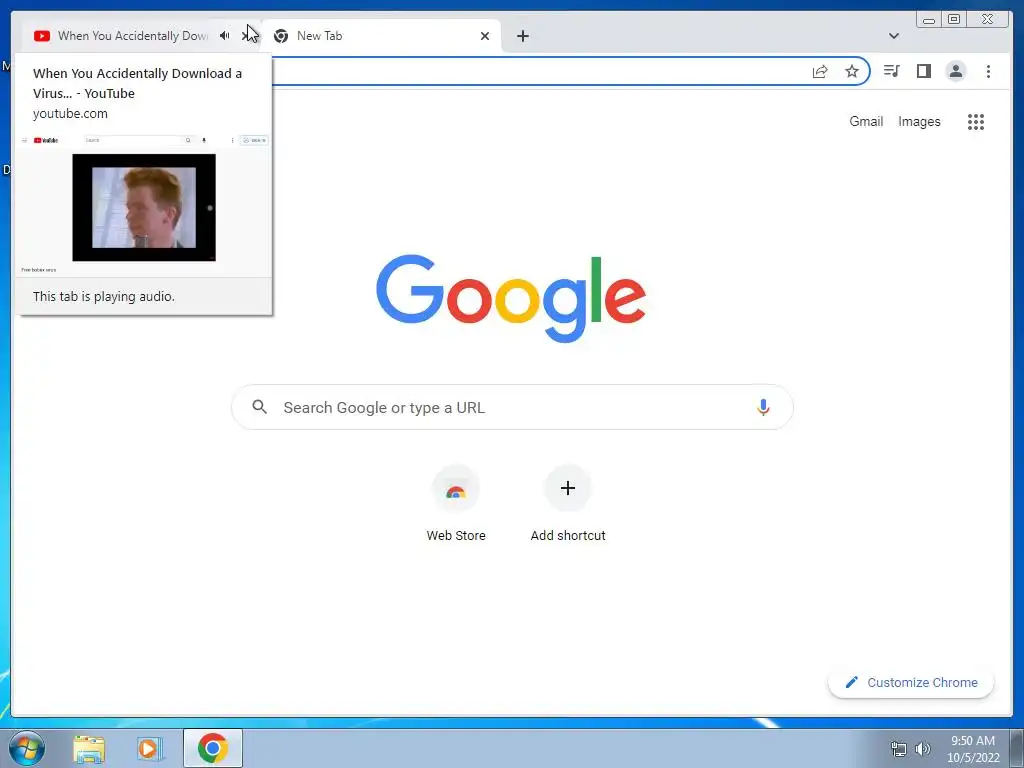Open the Images link

click(x=919, y=121)
